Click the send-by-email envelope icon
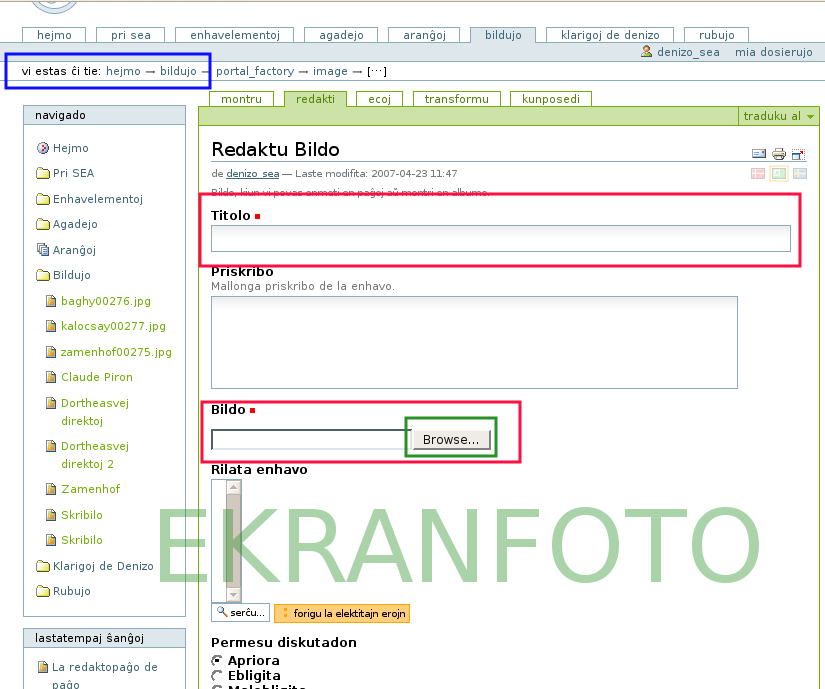Screen dimensions: 825x689 758,154
